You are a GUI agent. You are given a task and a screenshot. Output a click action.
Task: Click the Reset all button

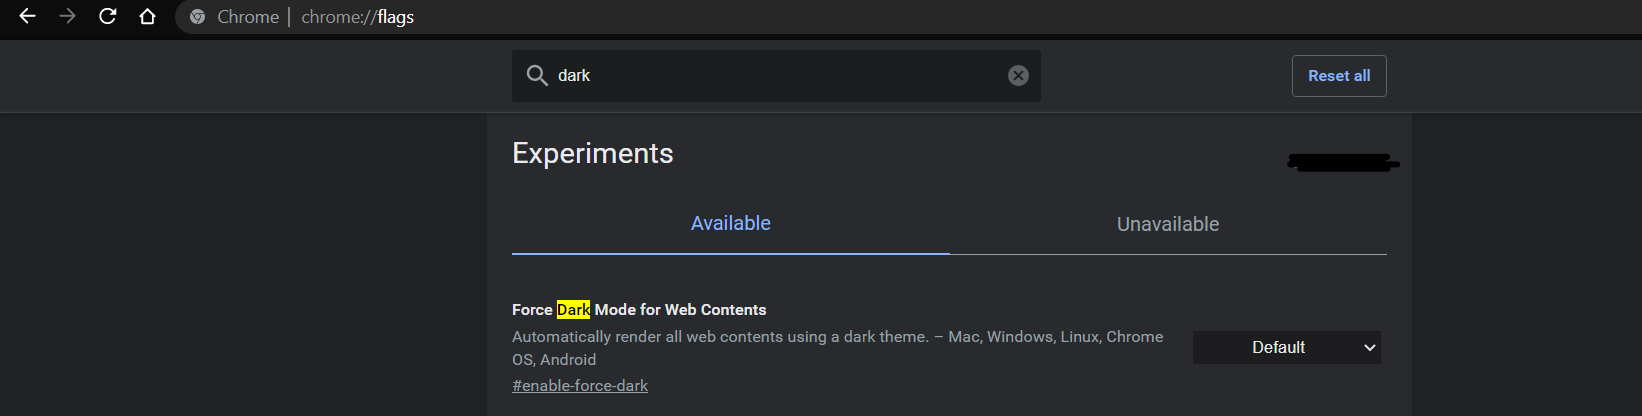click(1339, 76)
